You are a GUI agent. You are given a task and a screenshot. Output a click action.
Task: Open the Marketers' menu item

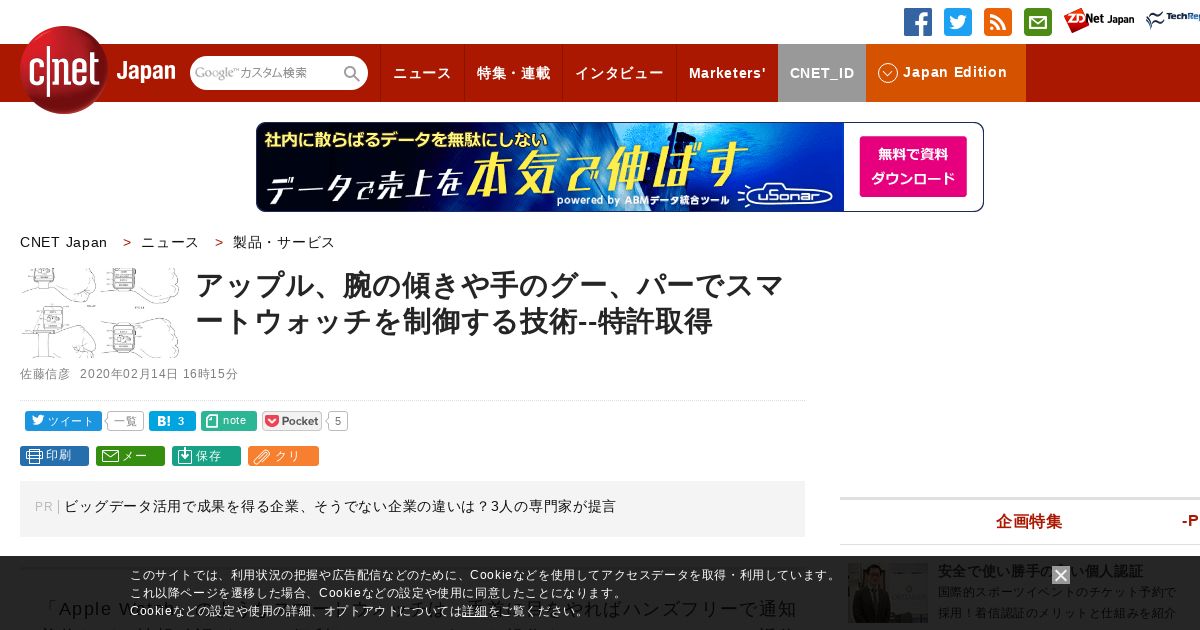(x=727, y=73)
